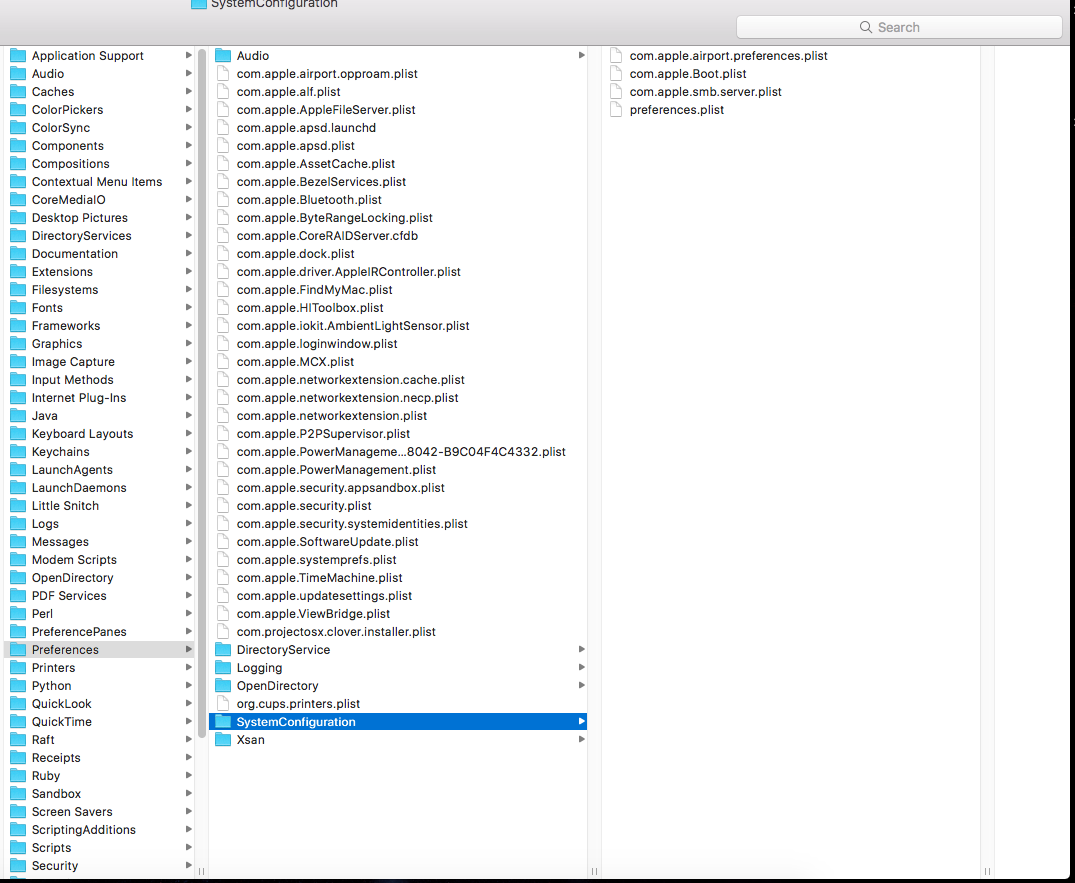Expand DirectoryService folder chevron
The width and height of the screenshot is (1075, 883).
coord(581,650)
